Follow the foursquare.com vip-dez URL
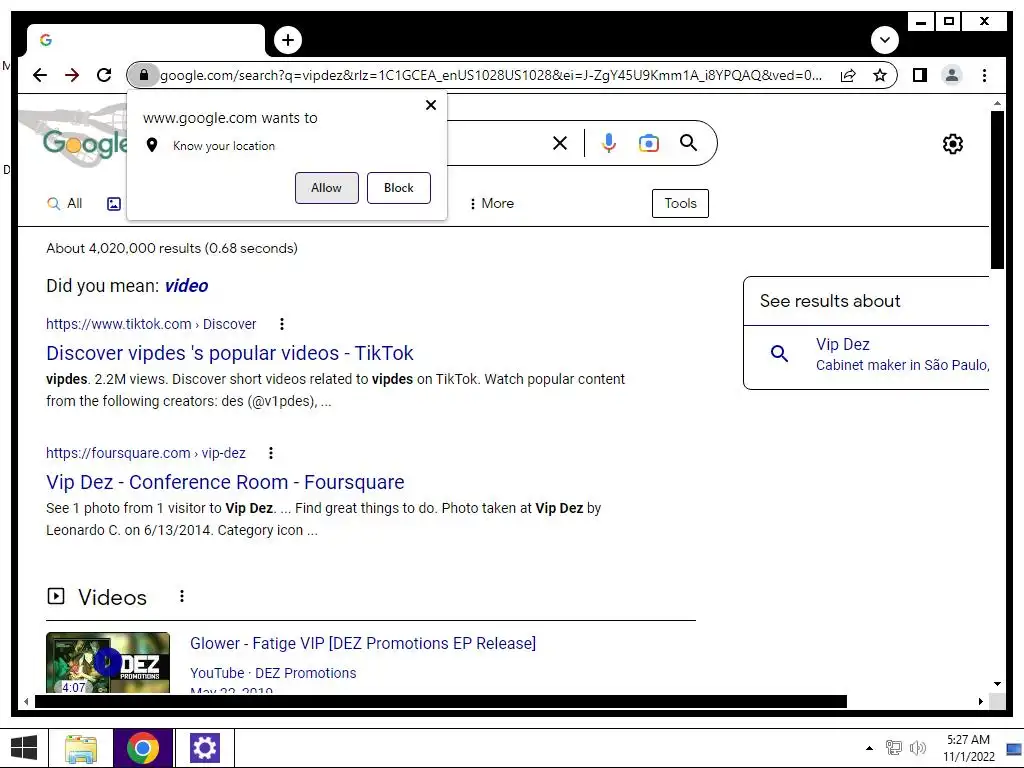The height and width of the screenshot is (768, 1024). [146, 453]
